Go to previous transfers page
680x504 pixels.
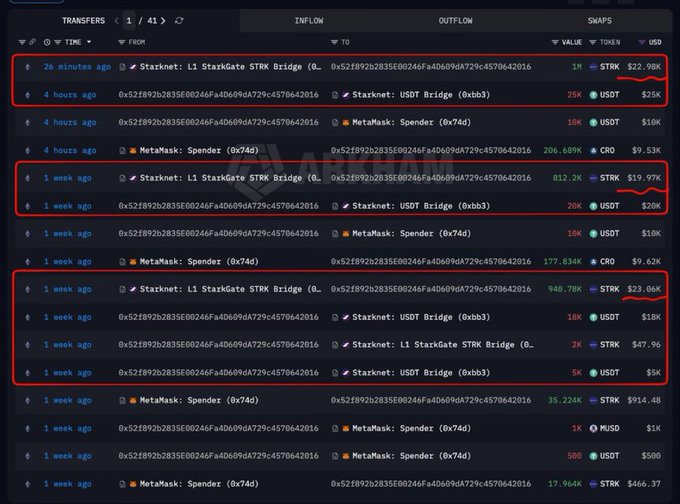[116, 20]
